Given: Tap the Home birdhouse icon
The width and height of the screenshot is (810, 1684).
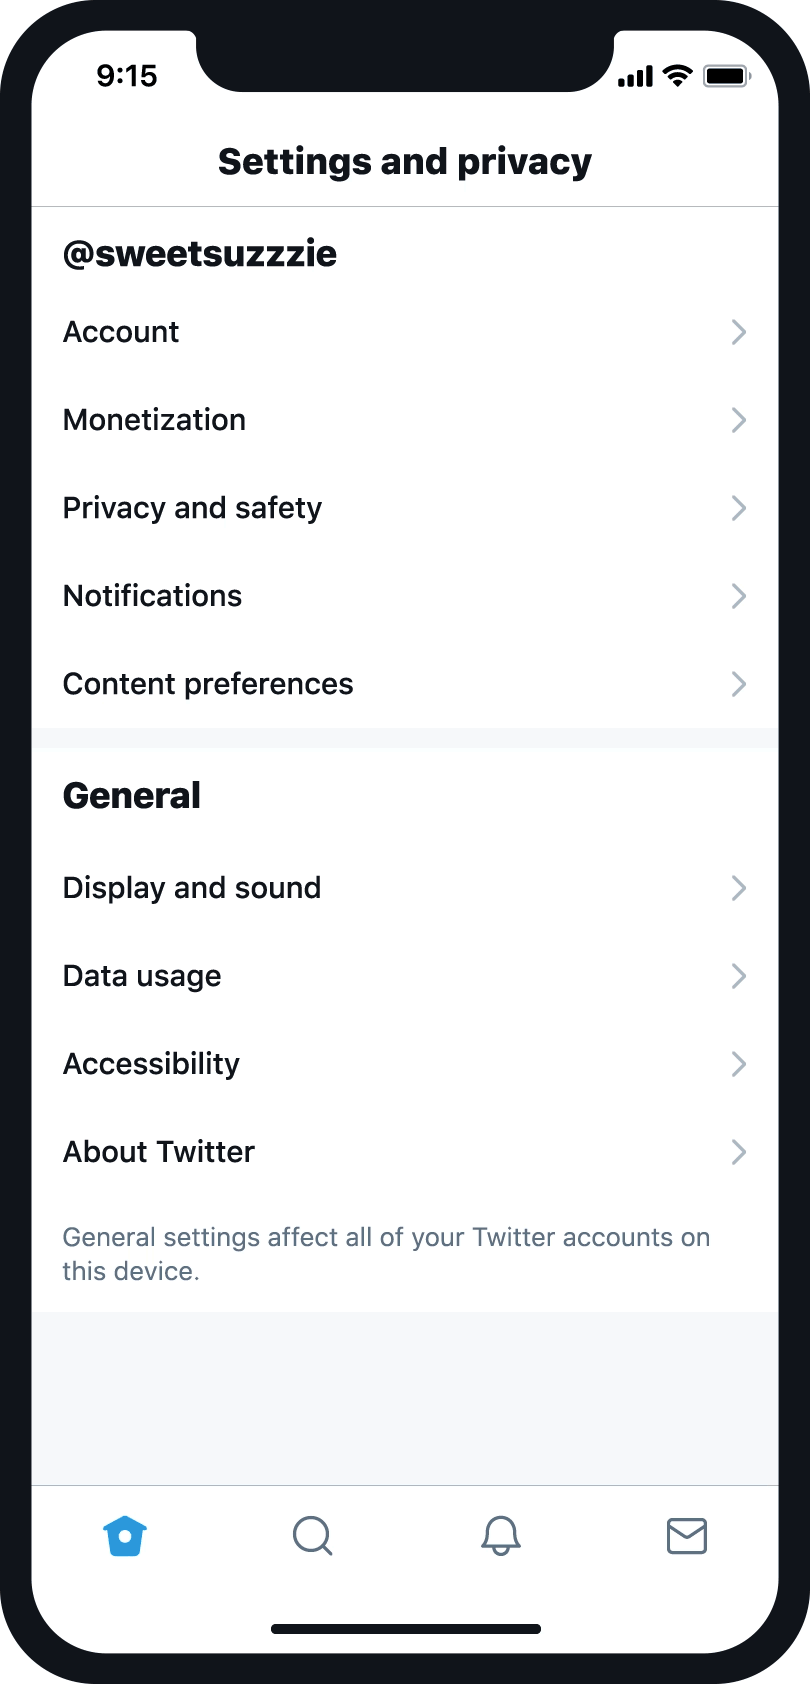Looking at the screenshot, I should (125, 1536).
